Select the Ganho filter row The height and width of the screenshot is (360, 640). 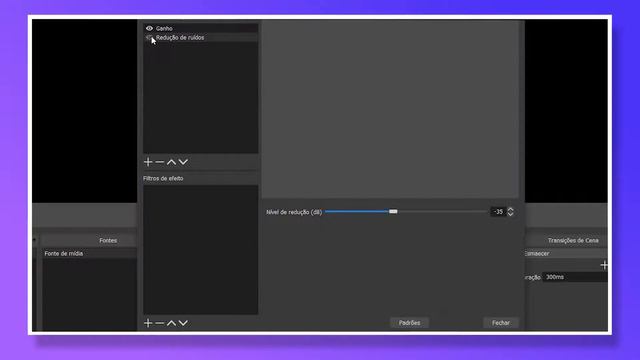[x=200, y=28]
